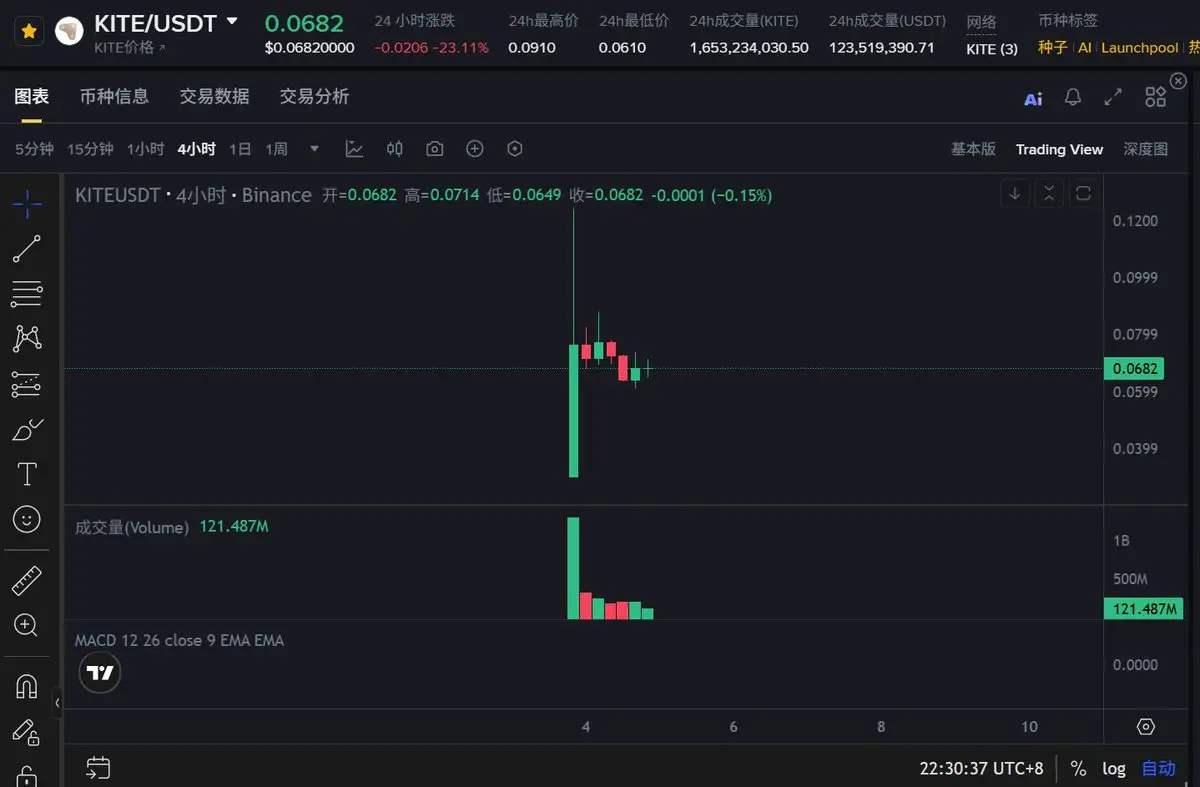Open the emoji sticker tool
The image size is (1200, 787).
pos(27,519)
